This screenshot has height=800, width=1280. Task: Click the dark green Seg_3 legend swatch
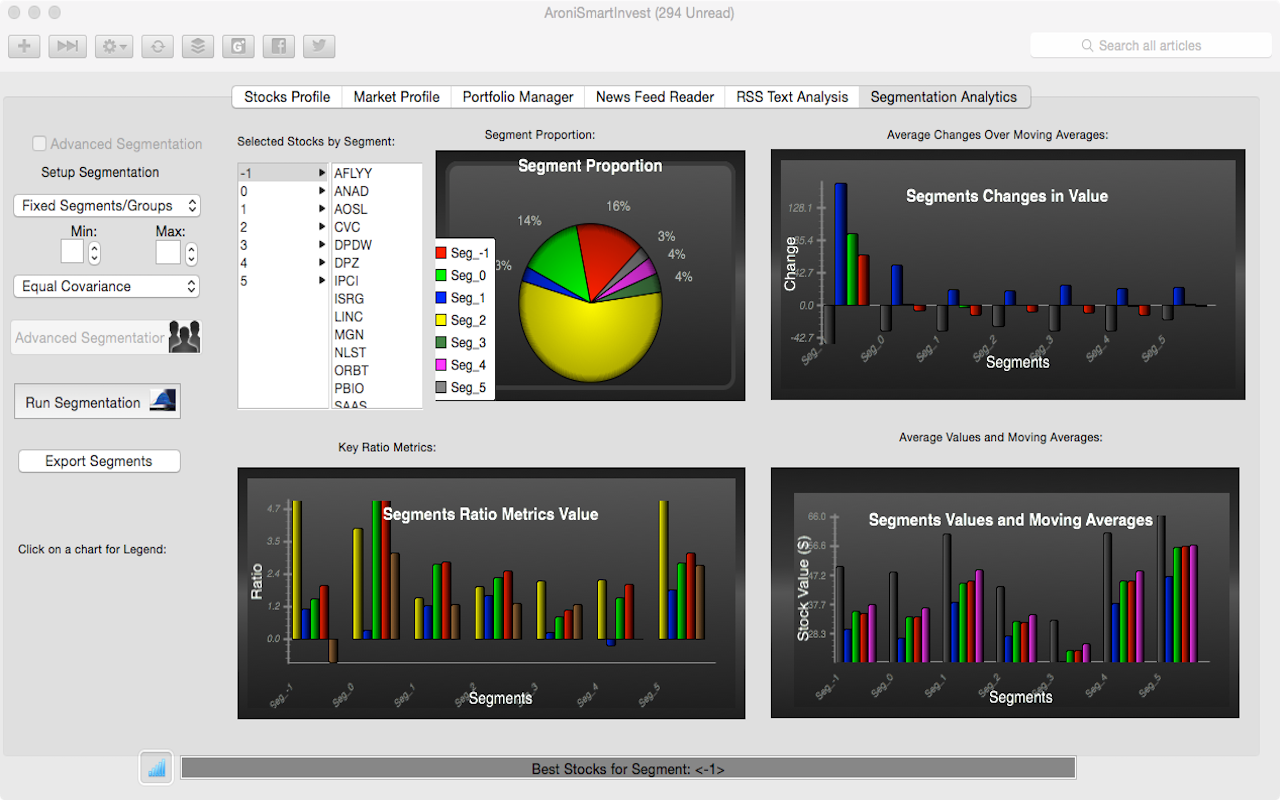pyautogui.click(x=441, y=343)
